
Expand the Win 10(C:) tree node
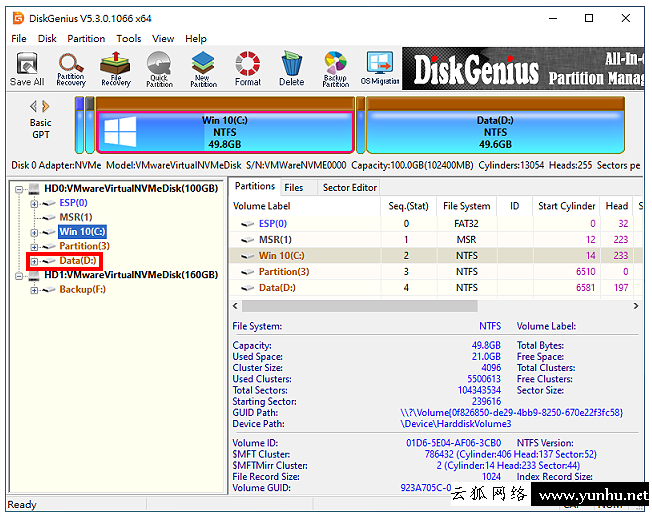(34, 232)
